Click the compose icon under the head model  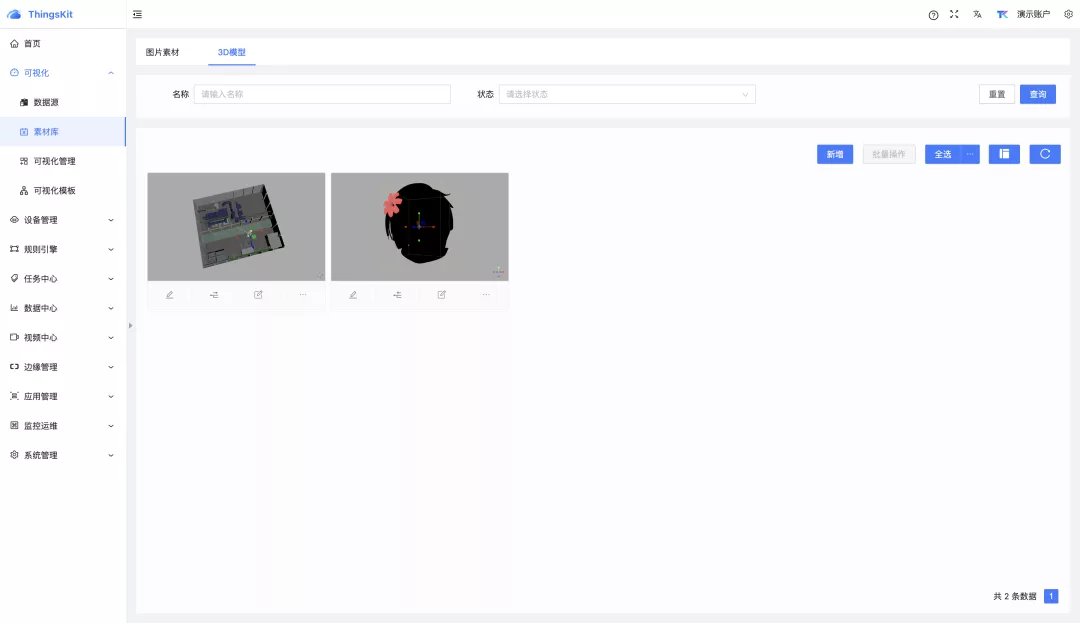pyautogui.click(x=441, y=295)
